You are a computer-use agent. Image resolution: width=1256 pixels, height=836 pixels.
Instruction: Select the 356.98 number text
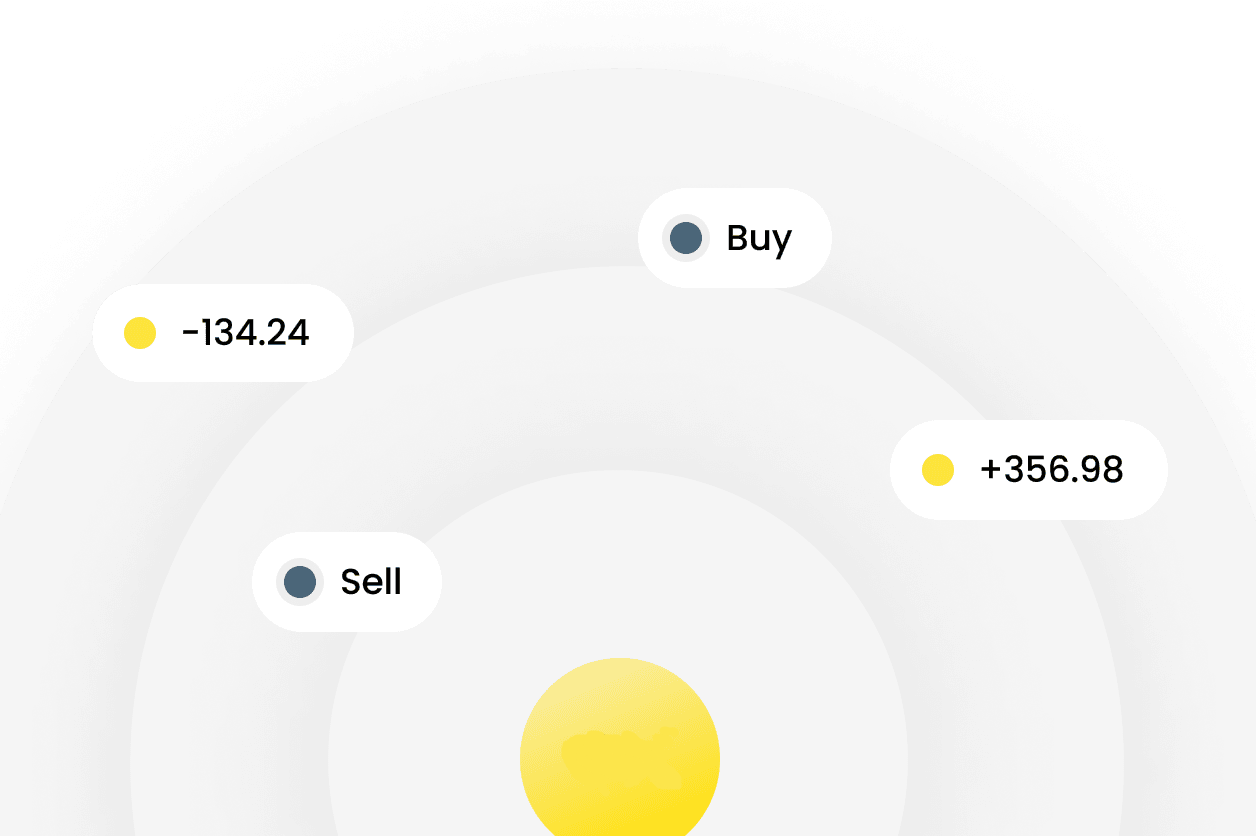(x=1064, y=470)
